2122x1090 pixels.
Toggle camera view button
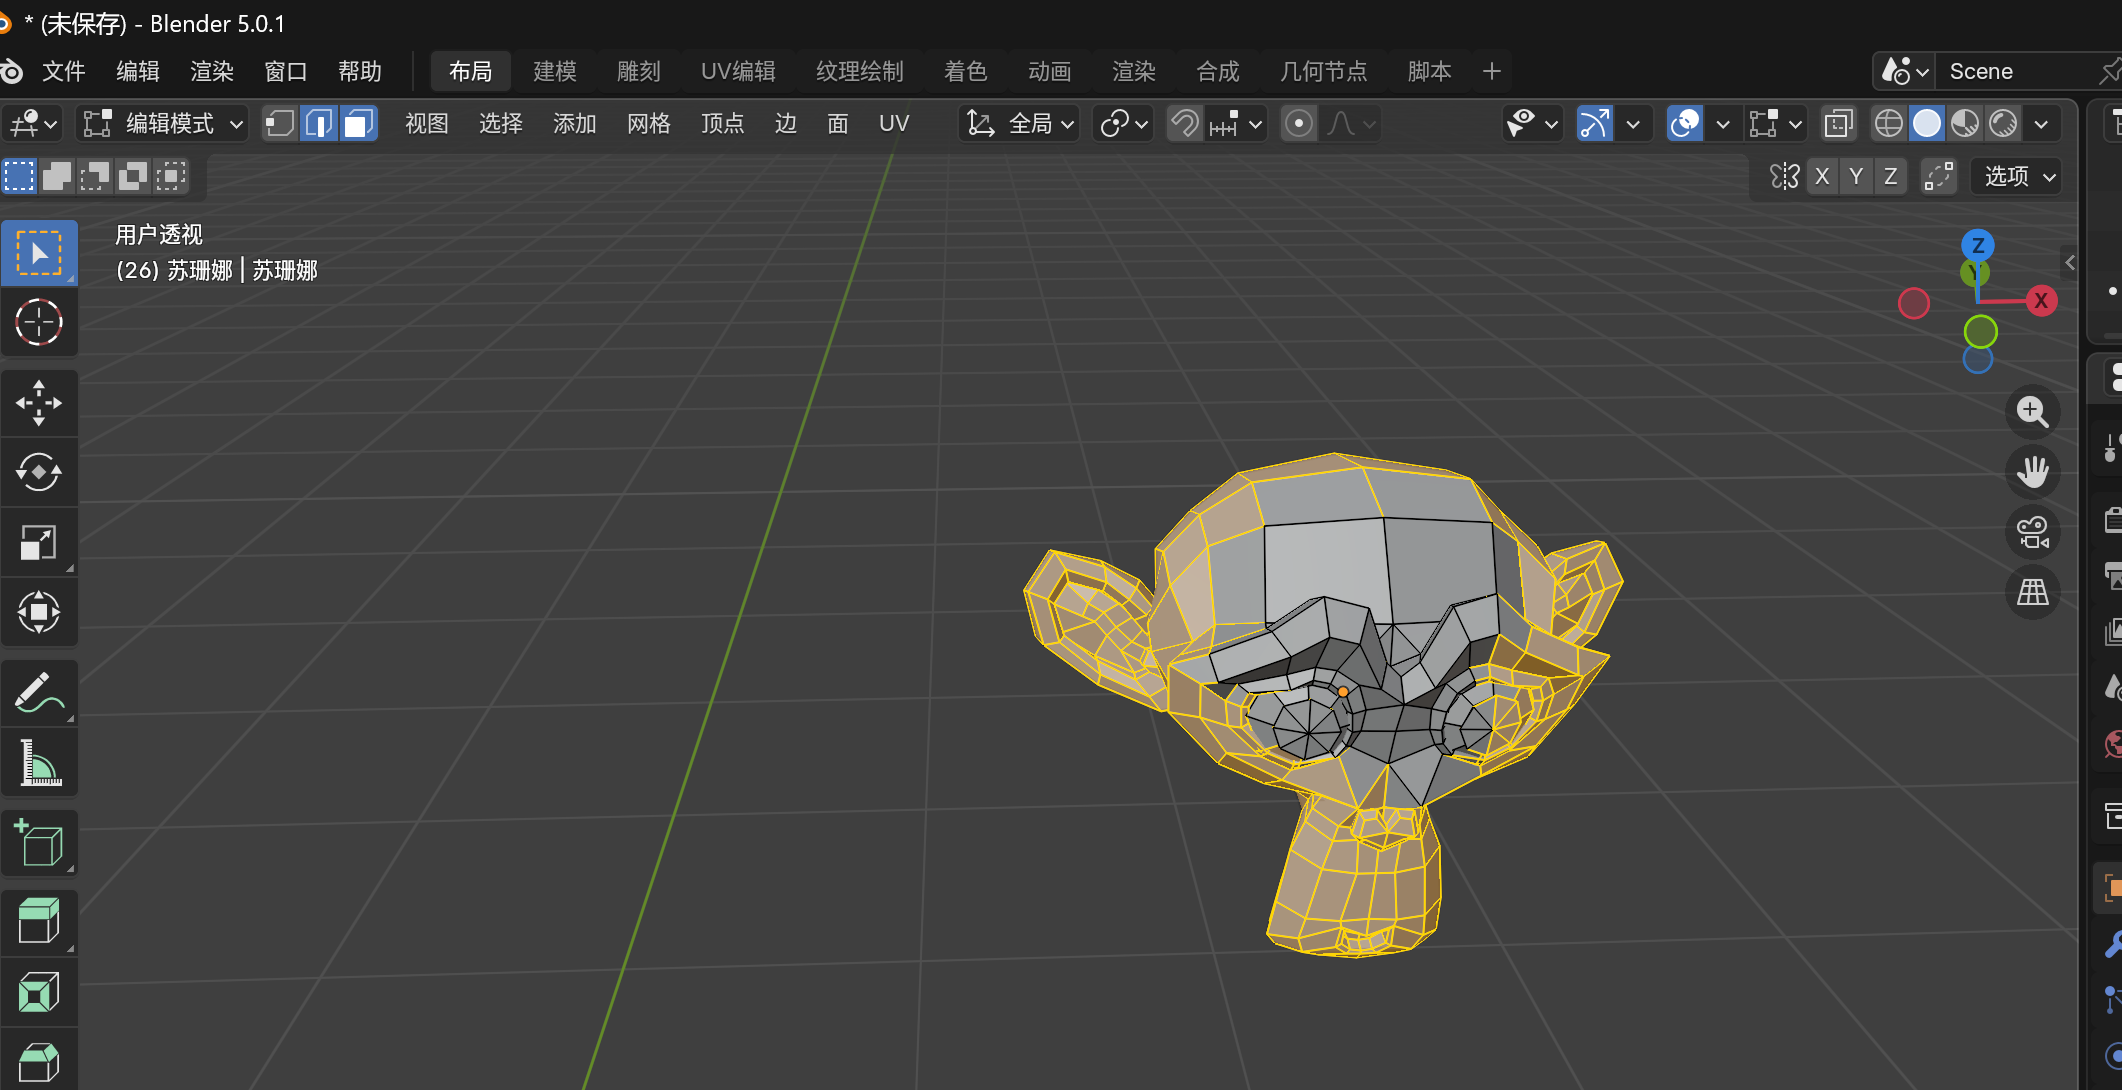tap(2032, 532)
